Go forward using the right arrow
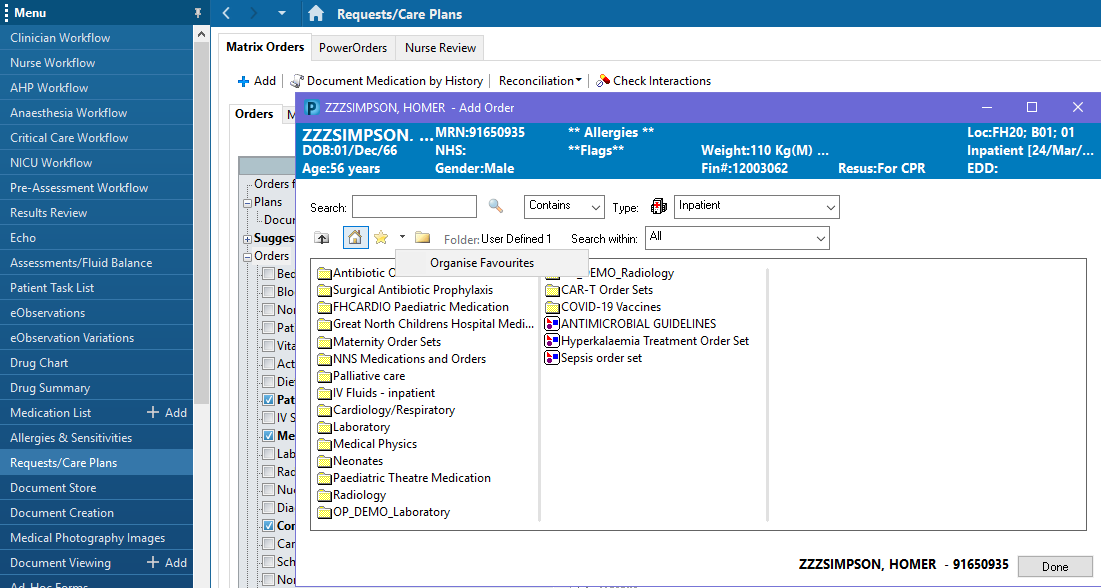Image resolution: width=1101 pixels, height=588 pixels. 253,13
